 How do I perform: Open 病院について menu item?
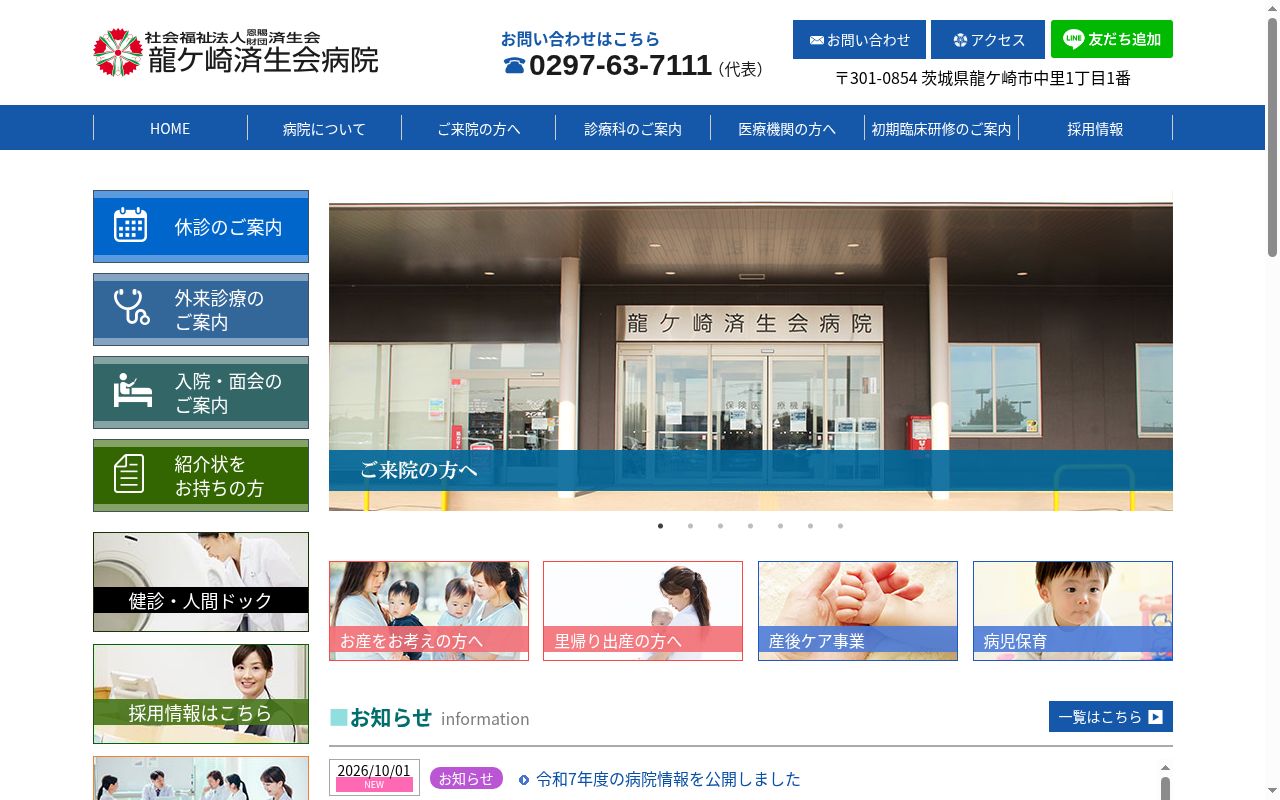(324, 128)
